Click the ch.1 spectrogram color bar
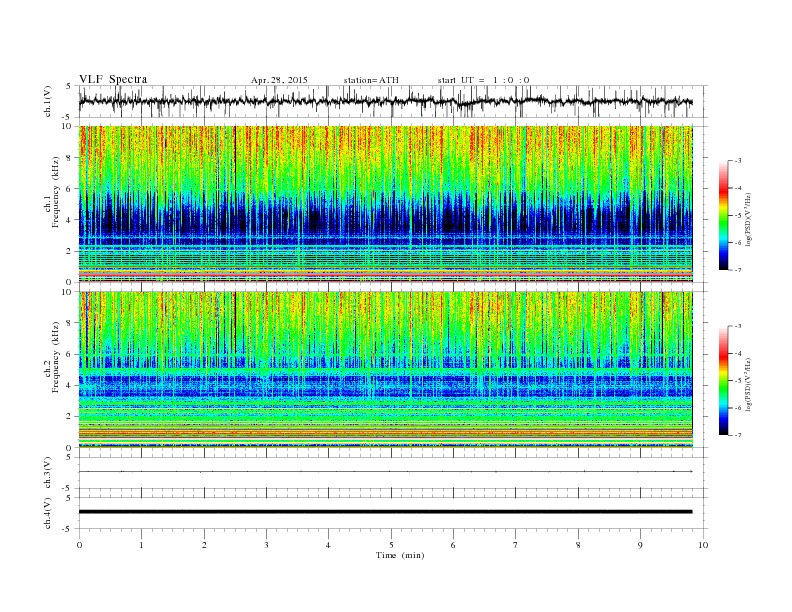Image resolution: width=792 pixels, height=612 pixels. coord(724,215)
